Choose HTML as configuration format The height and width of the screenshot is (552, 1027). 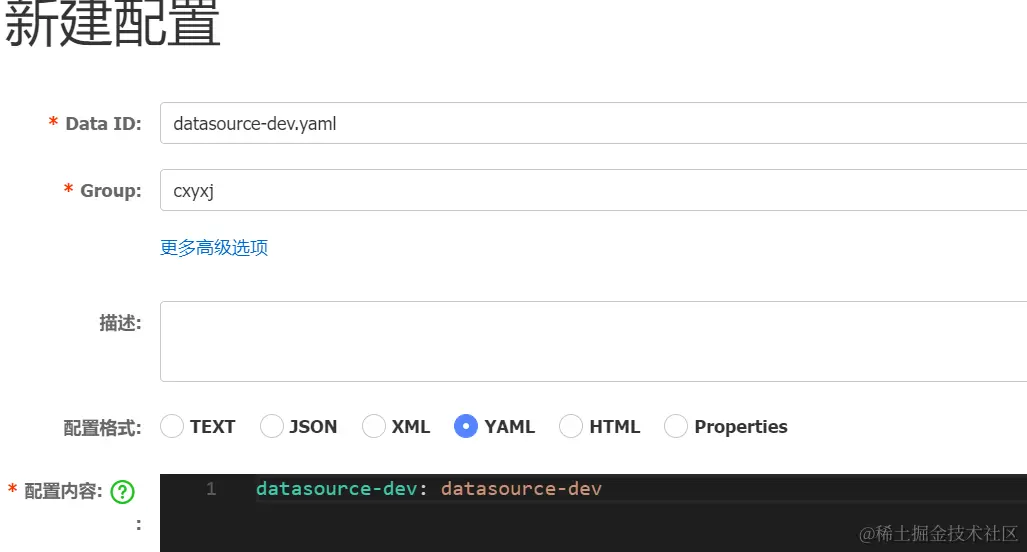571,426
